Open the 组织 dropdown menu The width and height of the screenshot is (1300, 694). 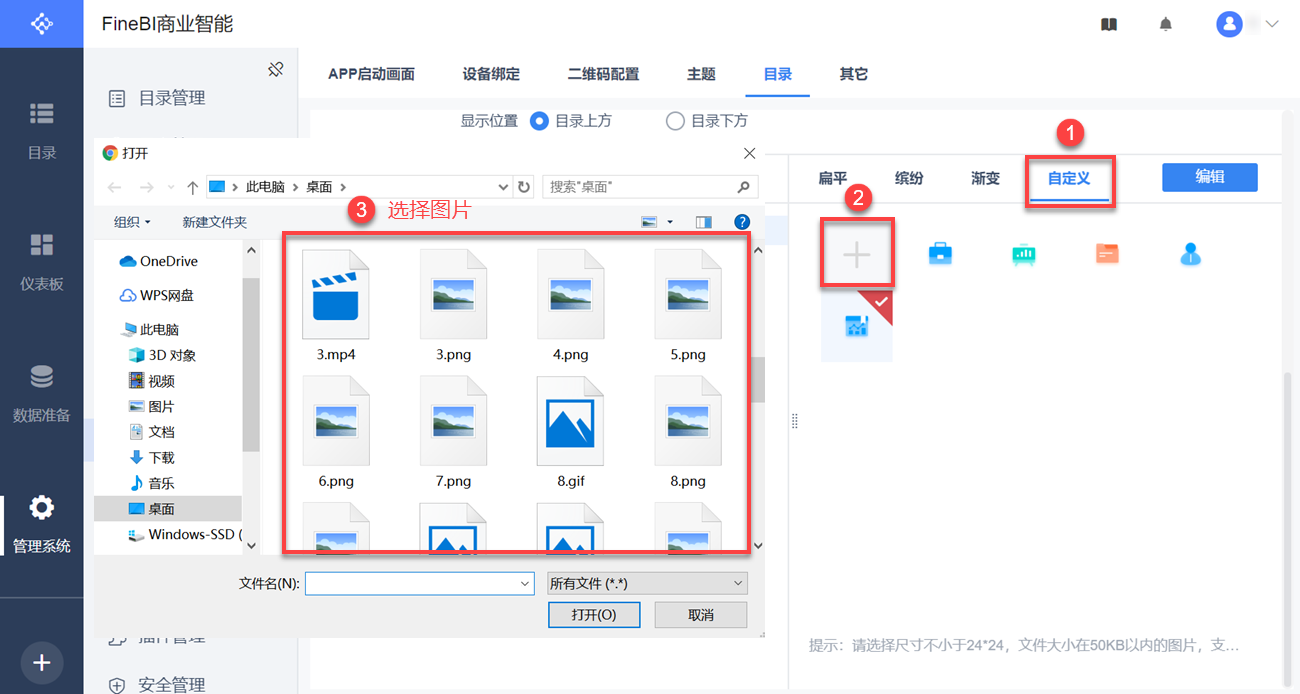click(132, 222)
